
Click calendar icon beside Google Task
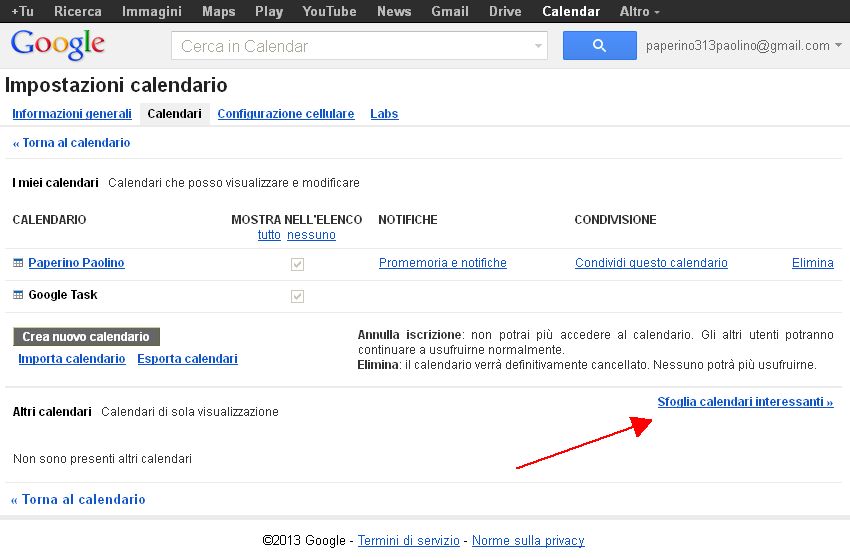pos(18,295)
